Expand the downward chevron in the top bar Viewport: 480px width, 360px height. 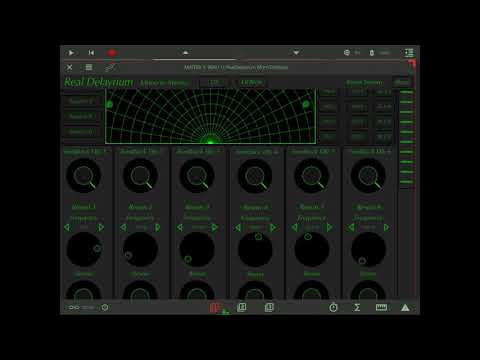[296, 53]
